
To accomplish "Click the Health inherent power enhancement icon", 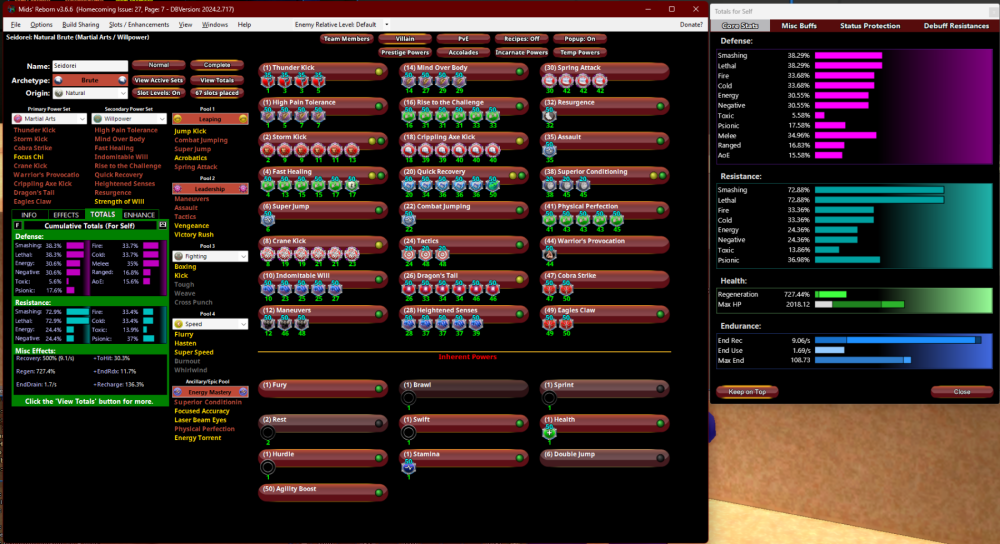I will point(549,432).
